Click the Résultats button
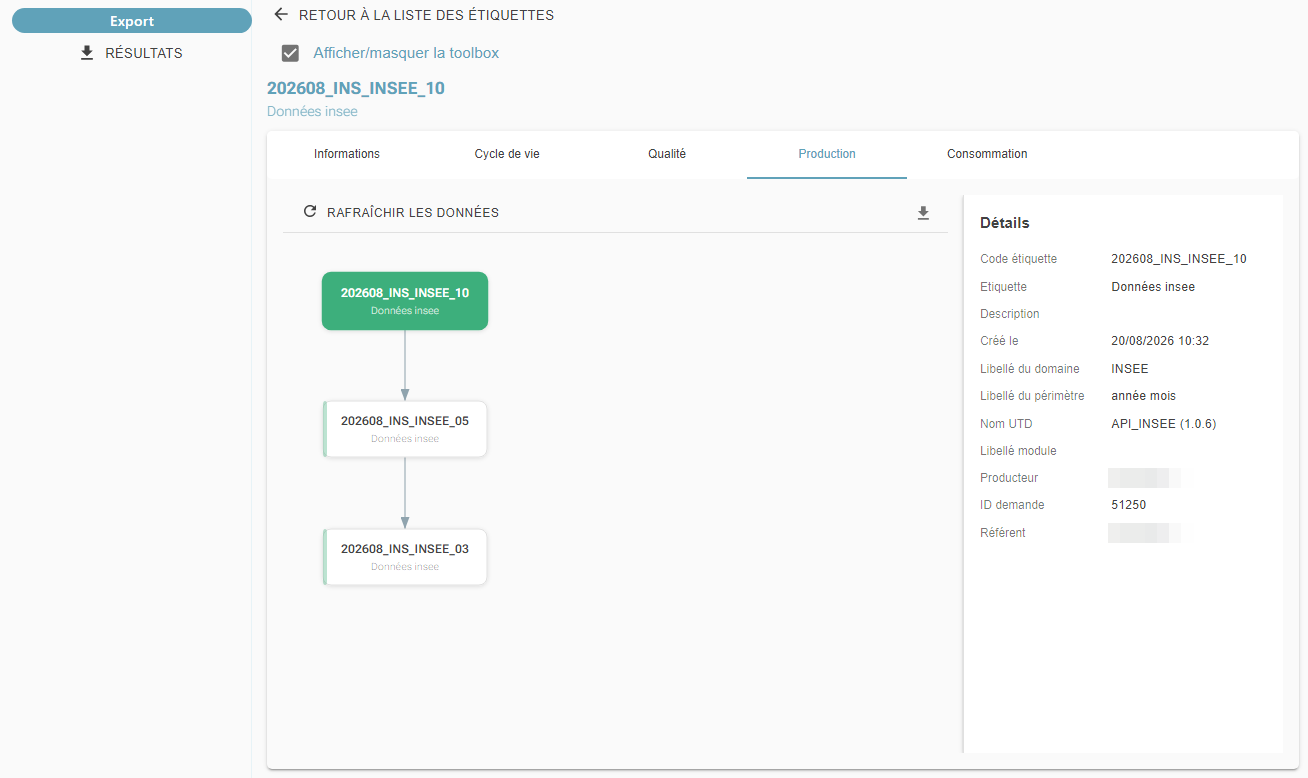The image size is (1308, 778). click(x=131, y=53)
